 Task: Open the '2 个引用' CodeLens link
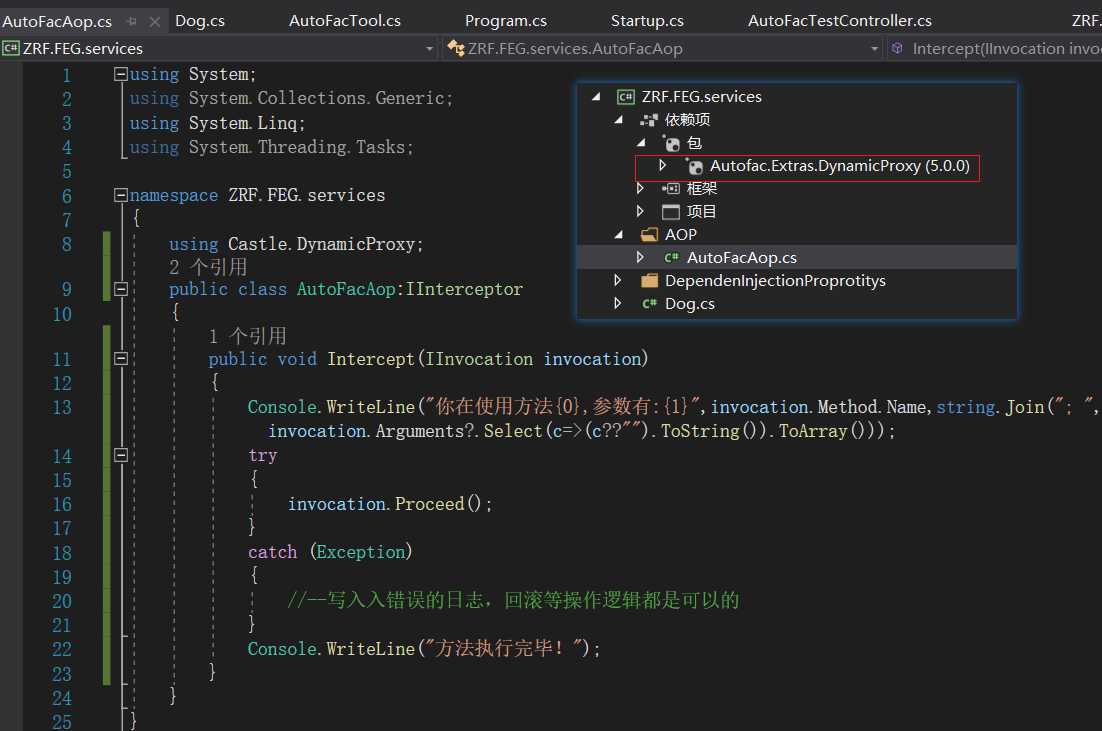[208, 267]
